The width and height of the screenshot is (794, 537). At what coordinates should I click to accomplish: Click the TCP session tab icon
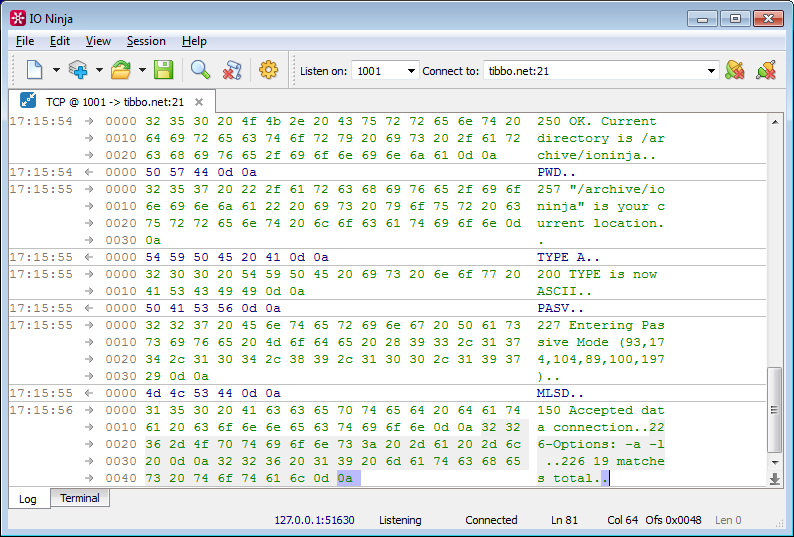coord(28,100)
